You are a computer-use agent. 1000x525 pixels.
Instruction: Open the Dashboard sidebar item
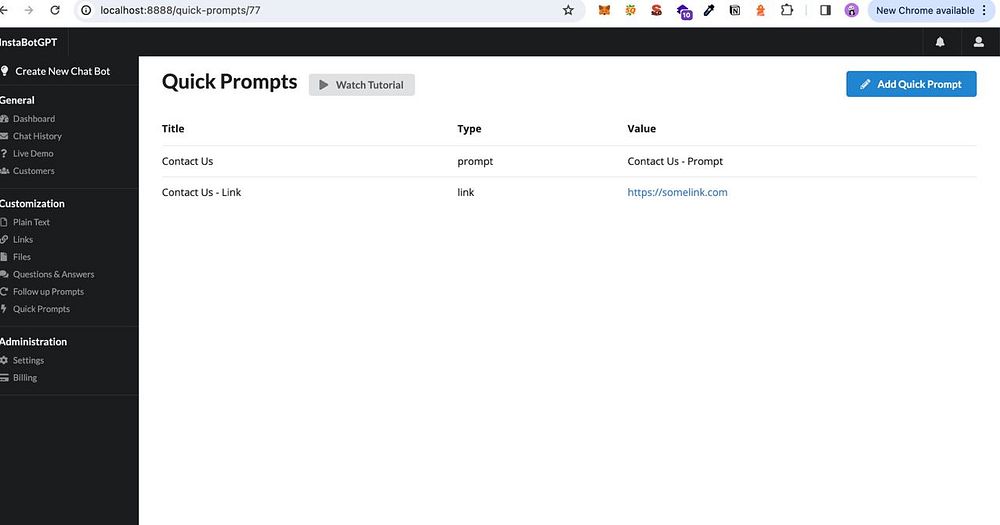click(x=34, y=119)
